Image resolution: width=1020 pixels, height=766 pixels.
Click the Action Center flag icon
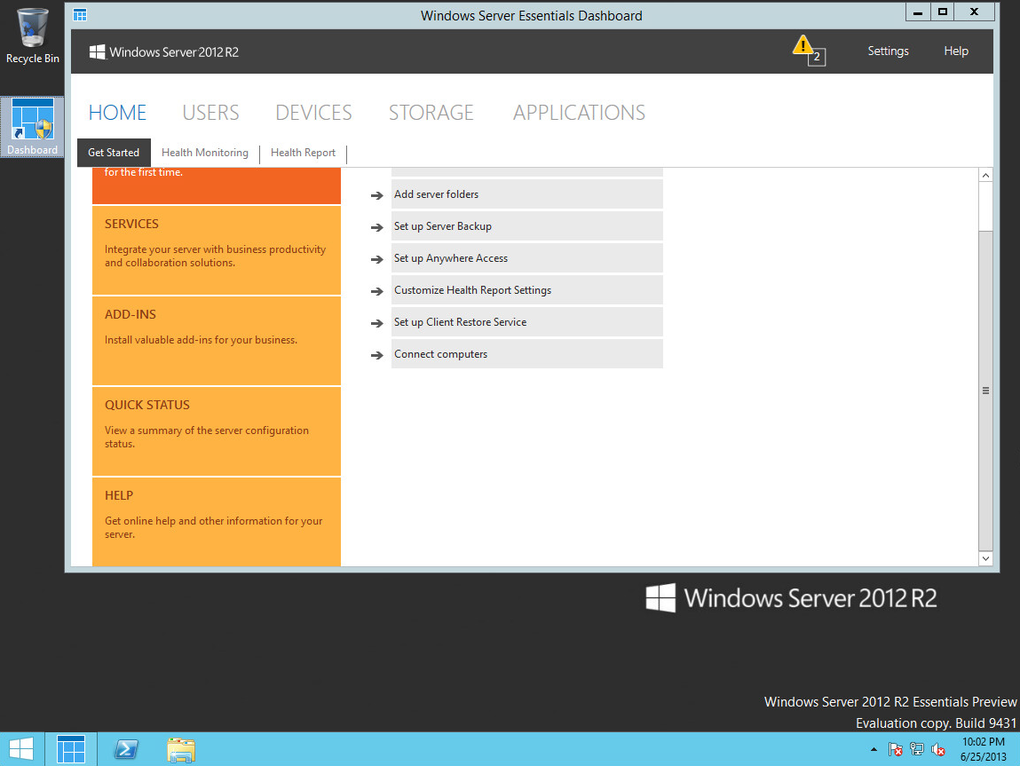point(895,750)
